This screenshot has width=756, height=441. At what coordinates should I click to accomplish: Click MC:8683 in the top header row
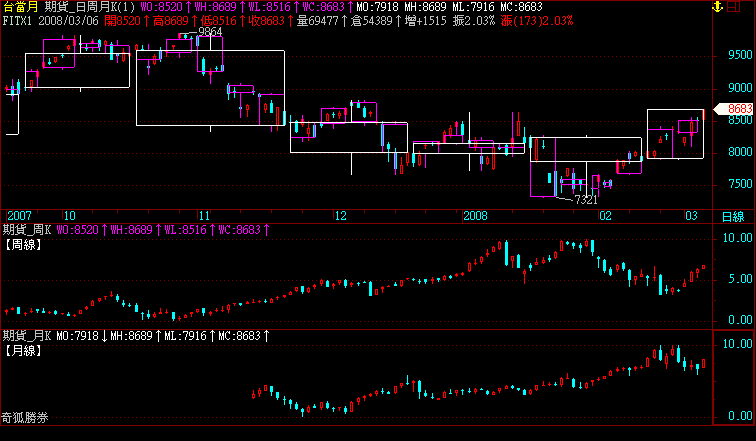[521, 7]
